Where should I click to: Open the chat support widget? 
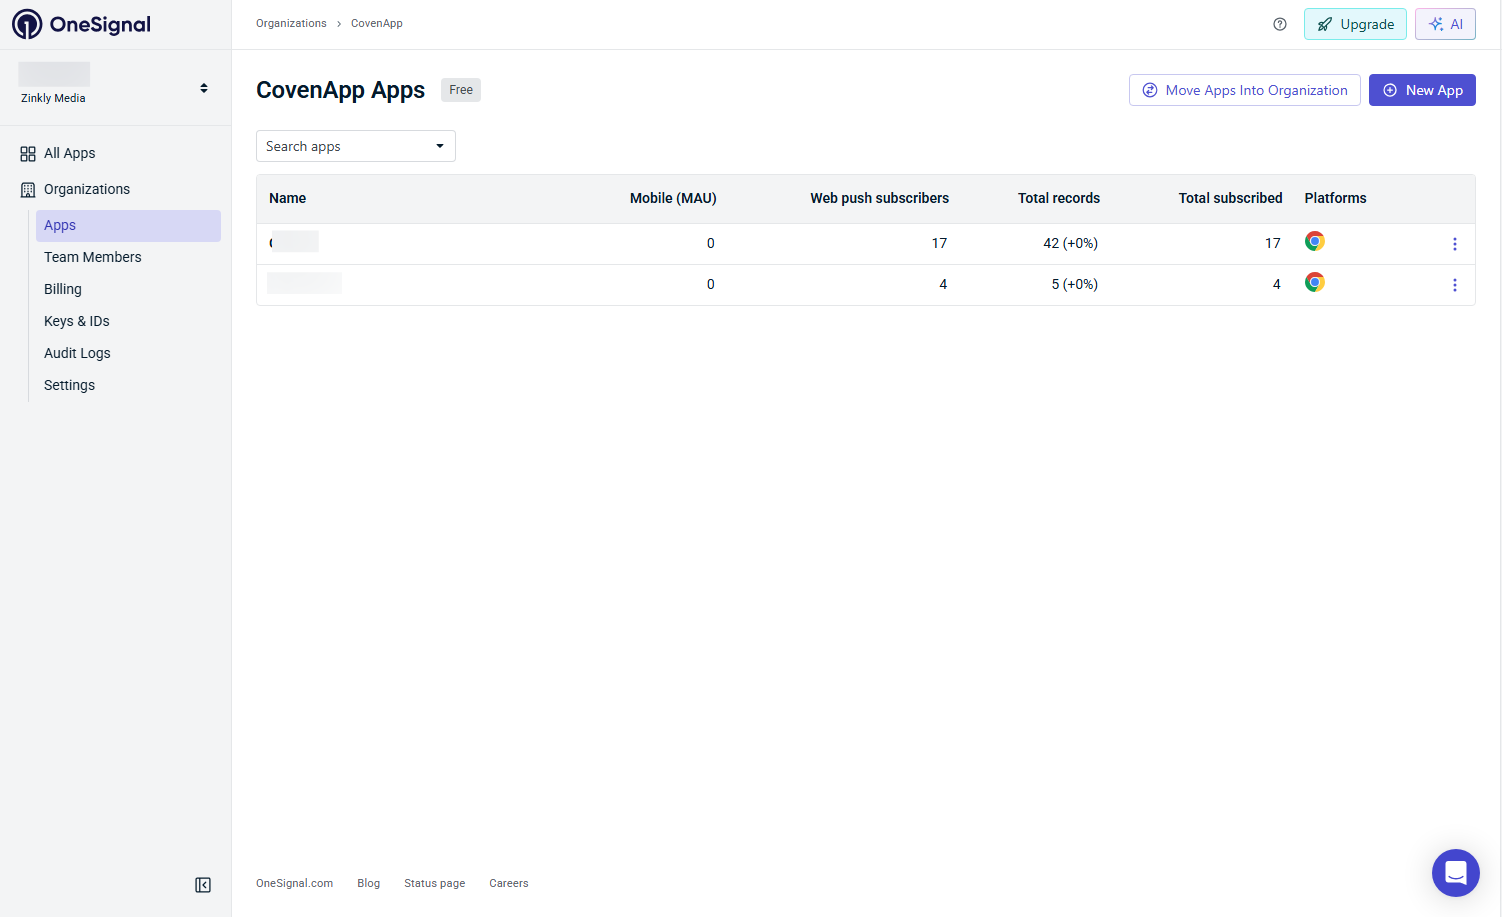click(x=1456, y=873)
